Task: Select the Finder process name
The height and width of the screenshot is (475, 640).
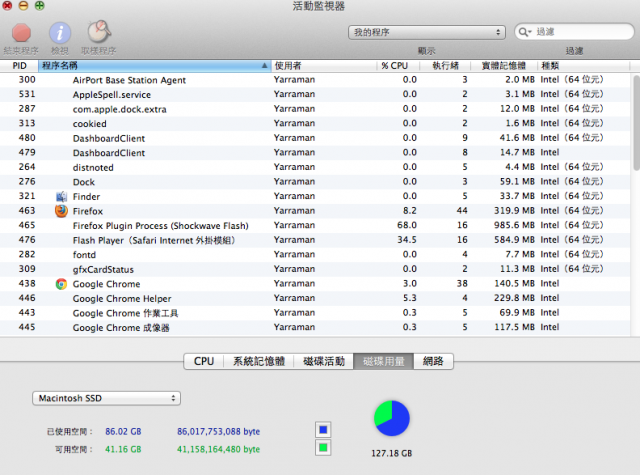Action: [86, 197]
